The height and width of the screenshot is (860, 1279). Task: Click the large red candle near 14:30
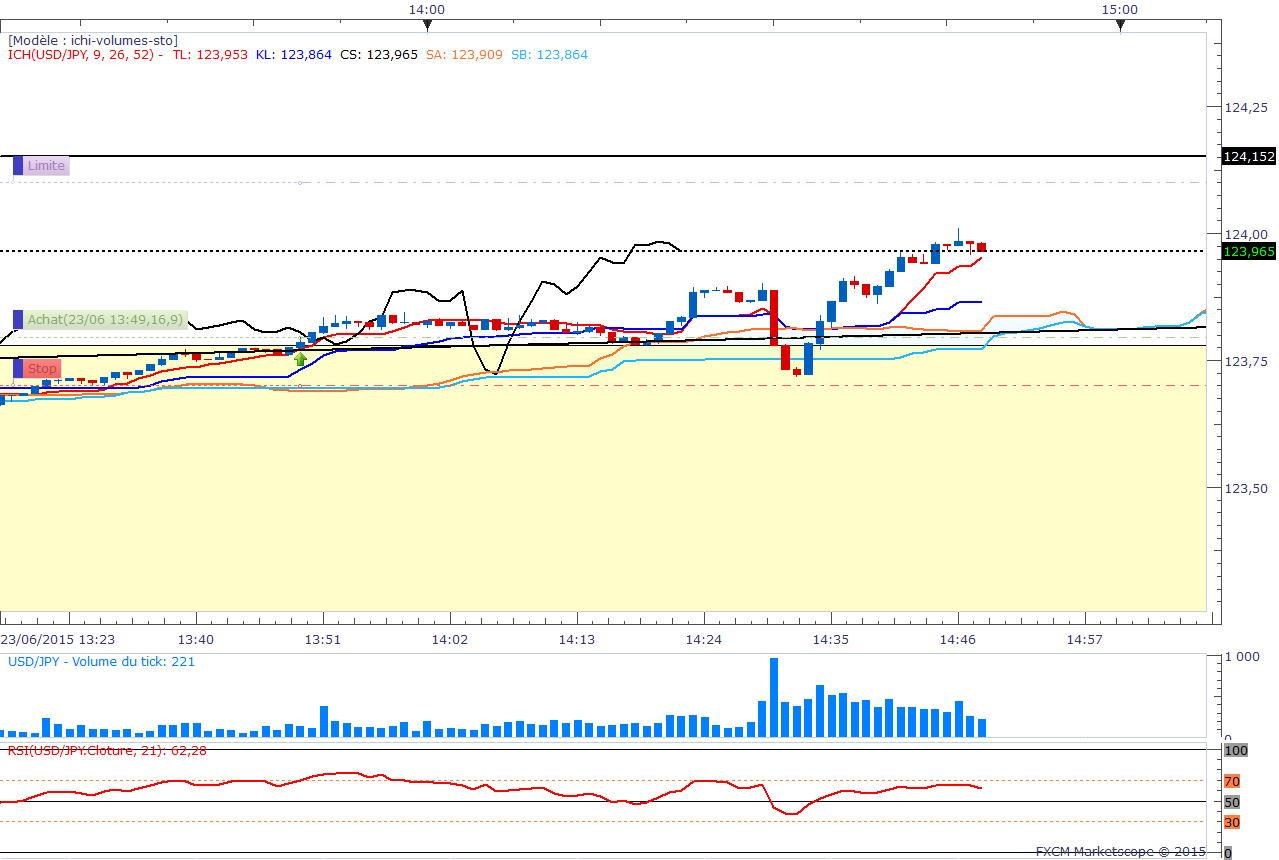coord(774,316)
